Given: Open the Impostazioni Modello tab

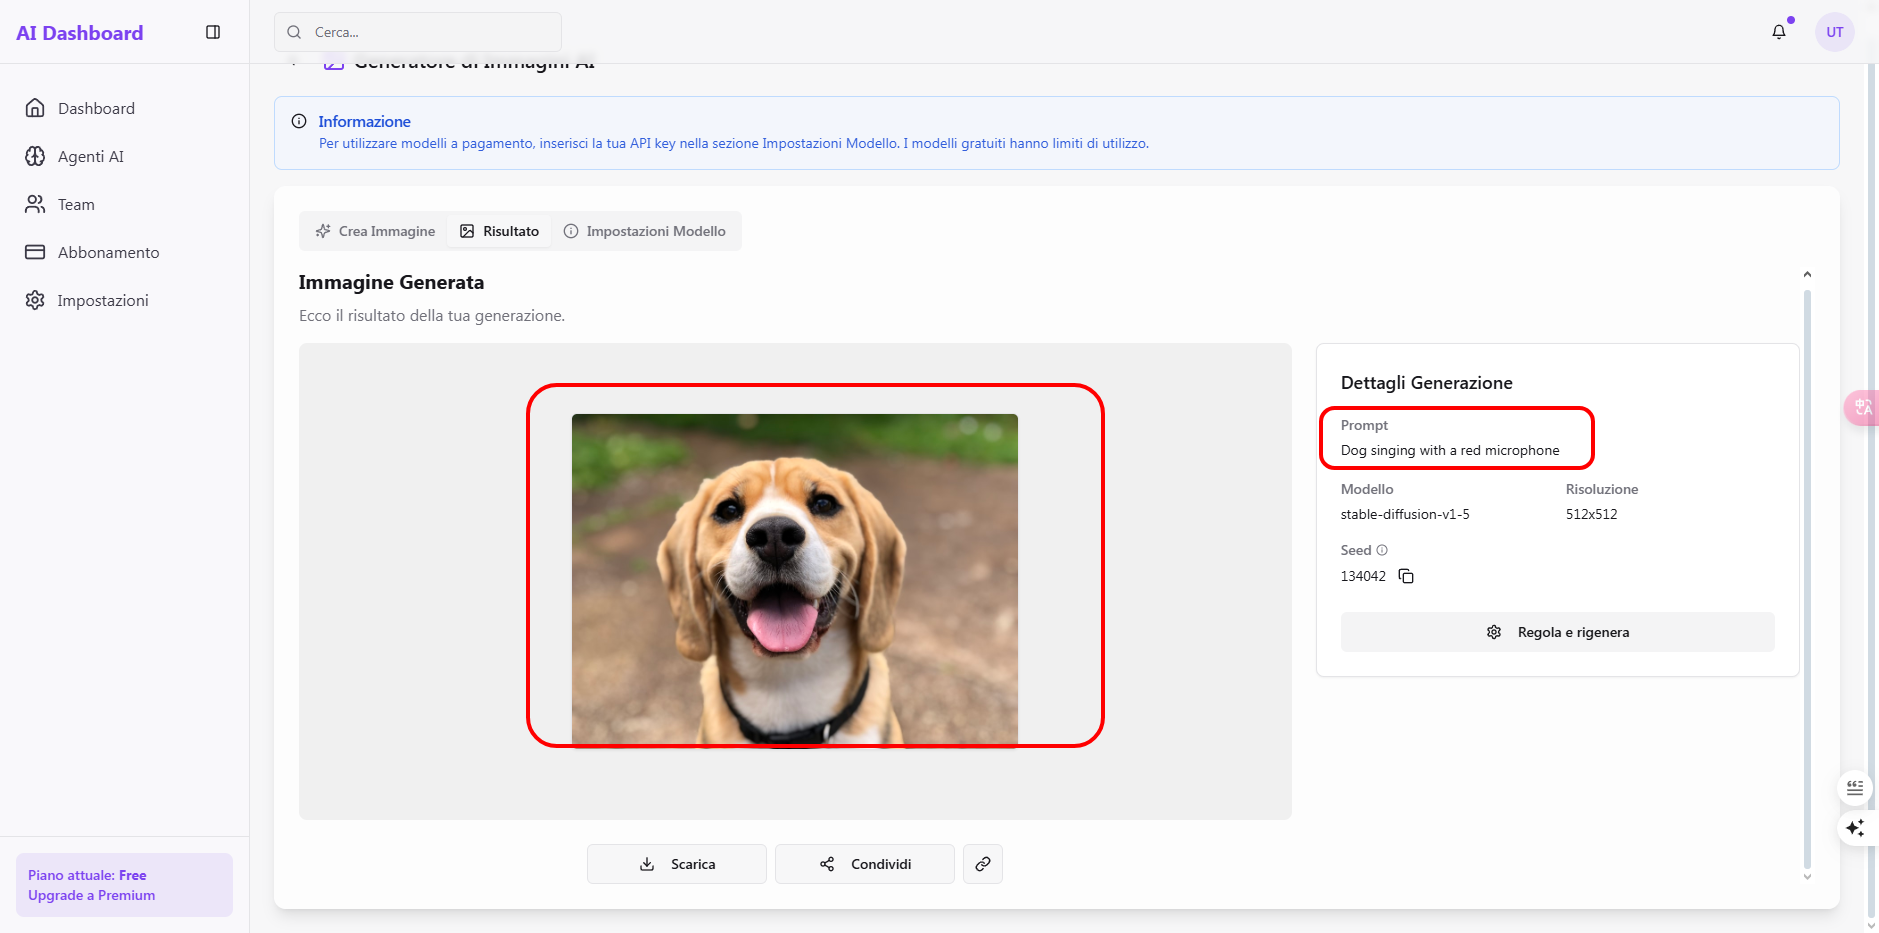Looking at the screenshot, I should coord(644,231).
